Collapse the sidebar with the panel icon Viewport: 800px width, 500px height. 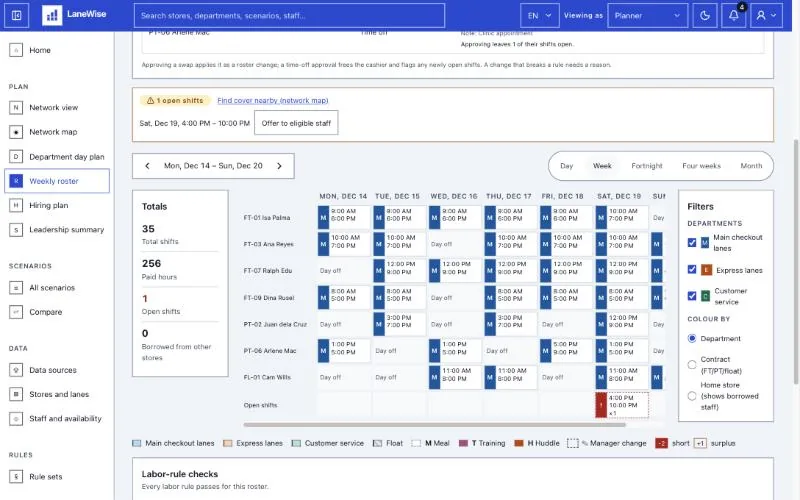(16, 15)
